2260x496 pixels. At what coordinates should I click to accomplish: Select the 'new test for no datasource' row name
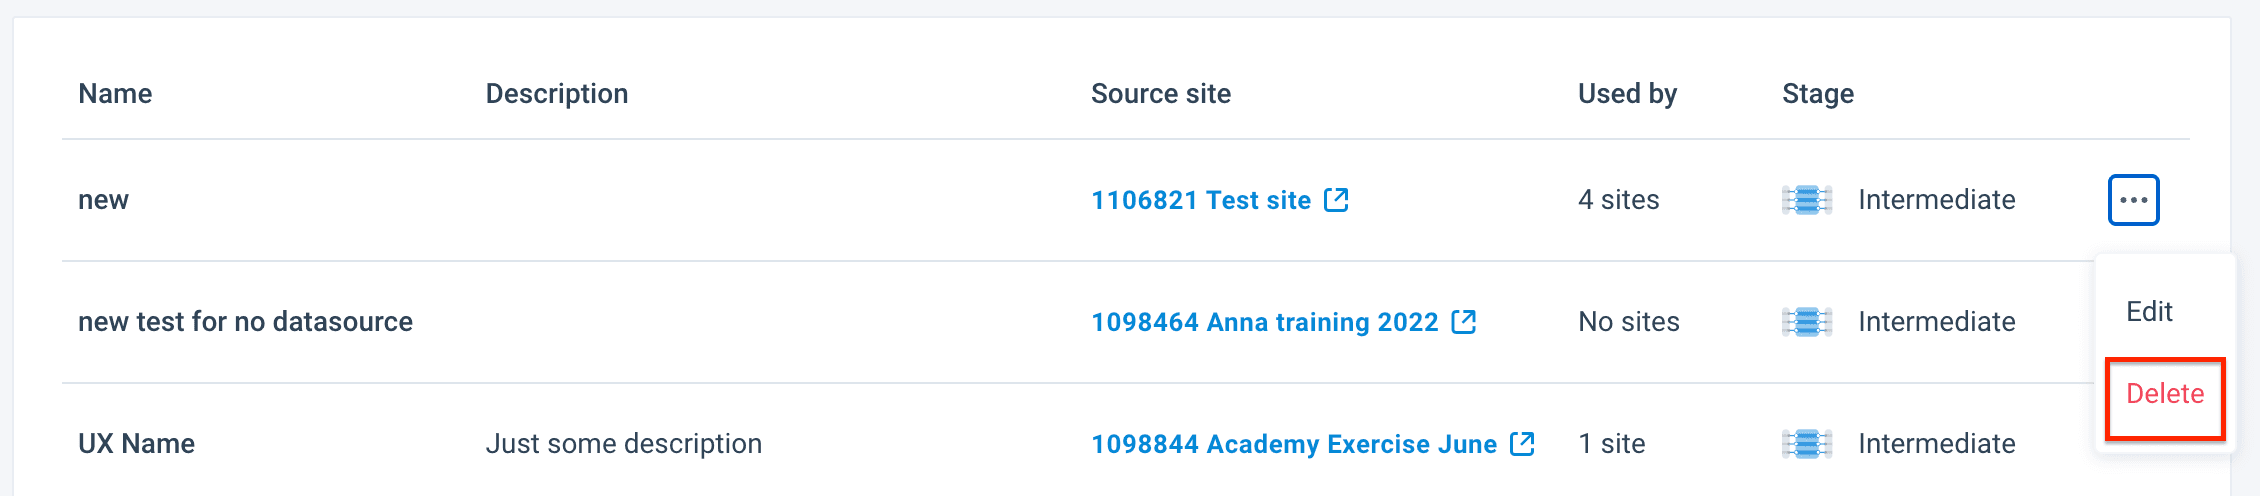245,322
